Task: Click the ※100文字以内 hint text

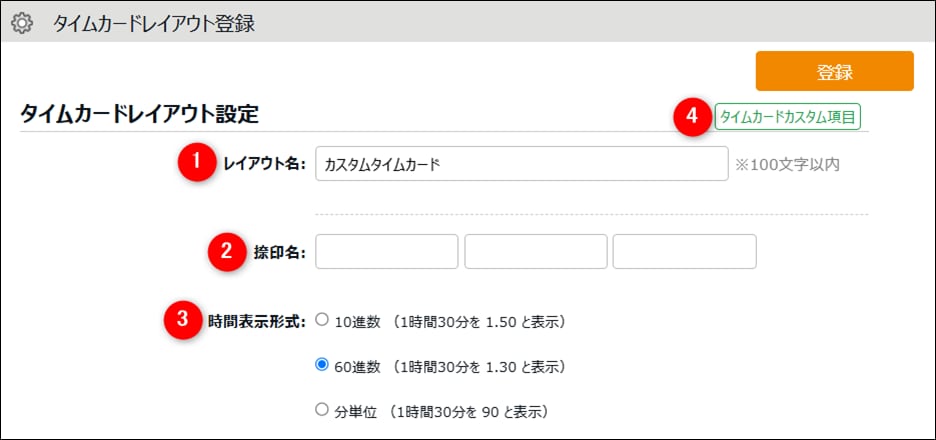Action: click(787, 164)
